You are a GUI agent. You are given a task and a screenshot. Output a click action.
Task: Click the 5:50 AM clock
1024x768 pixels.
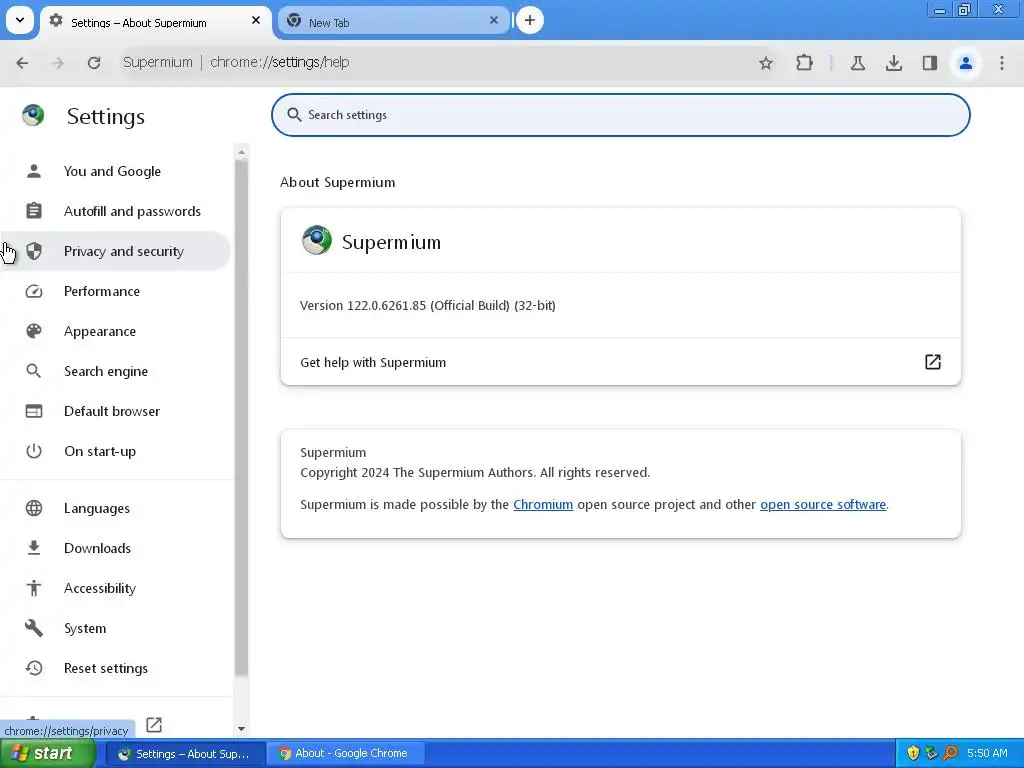[987, 754]
